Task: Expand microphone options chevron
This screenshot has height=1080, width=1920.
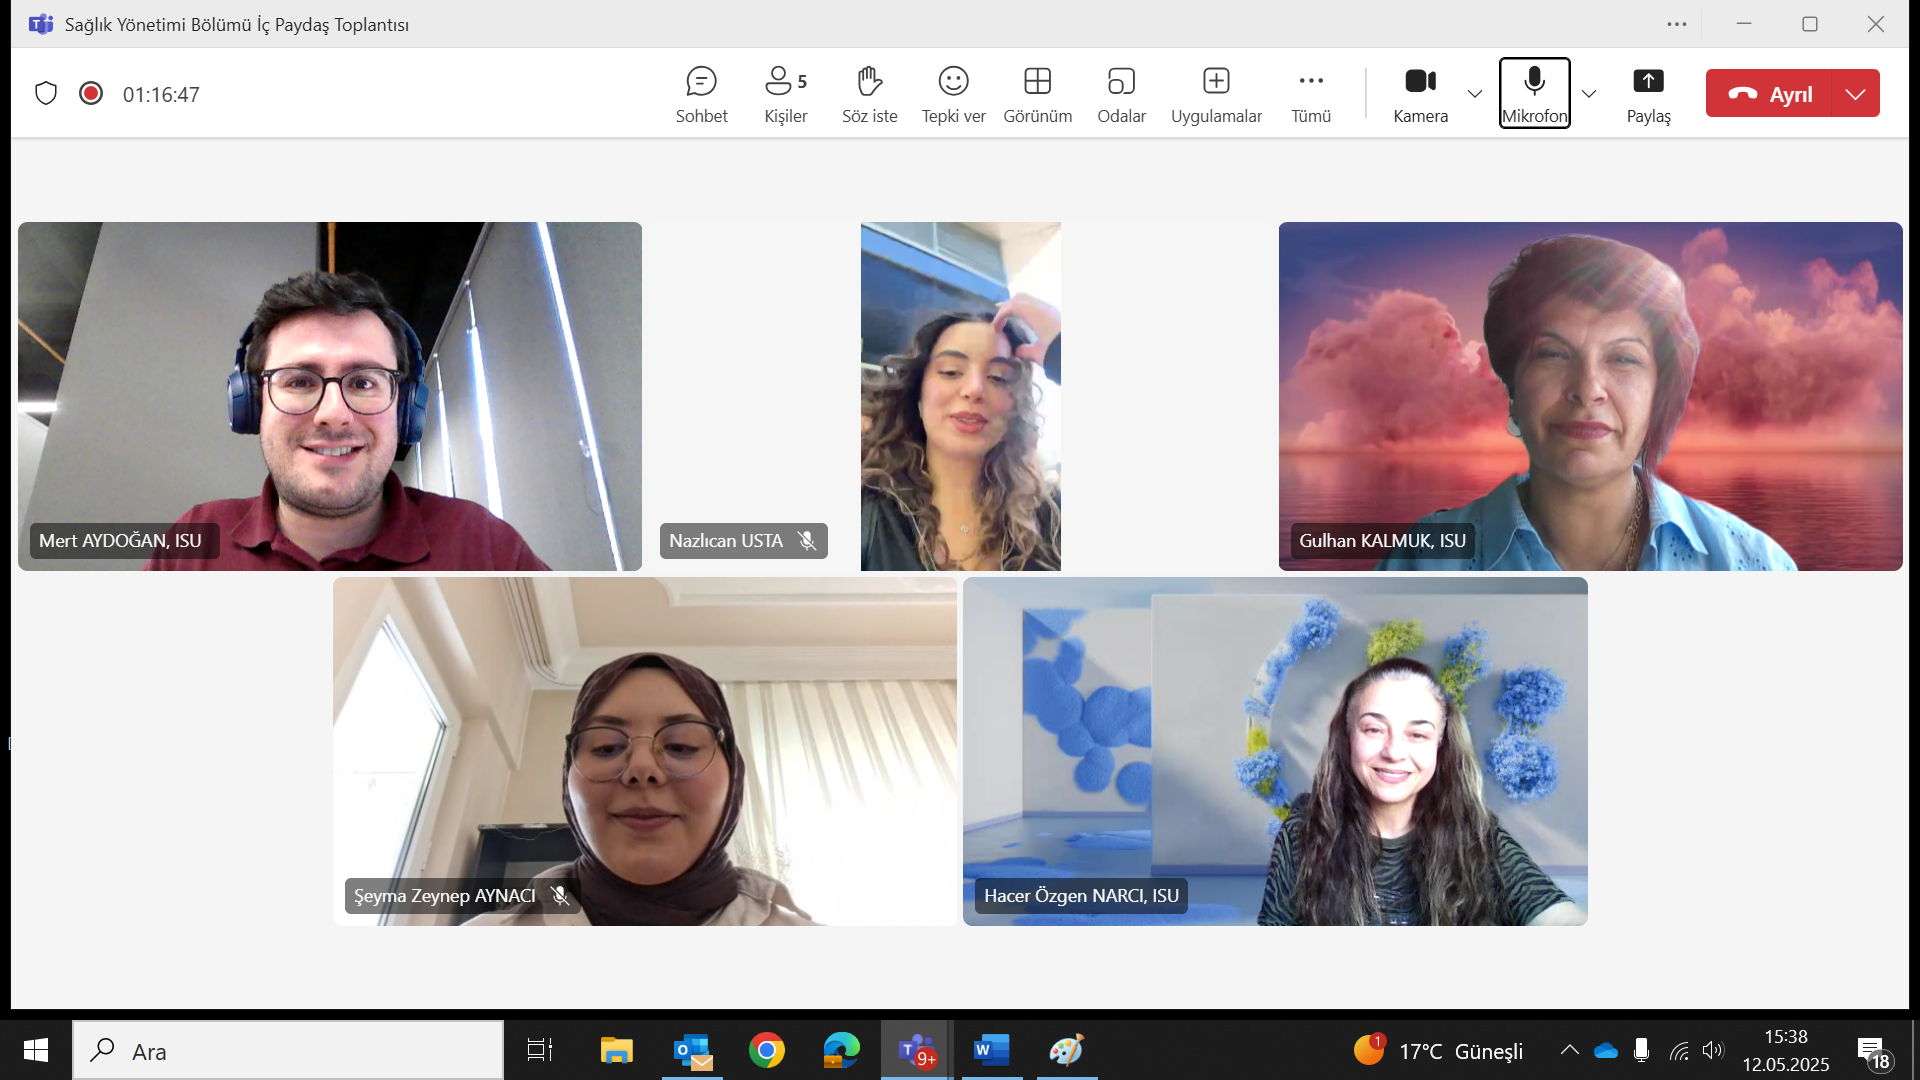Action: point(1589,94)
